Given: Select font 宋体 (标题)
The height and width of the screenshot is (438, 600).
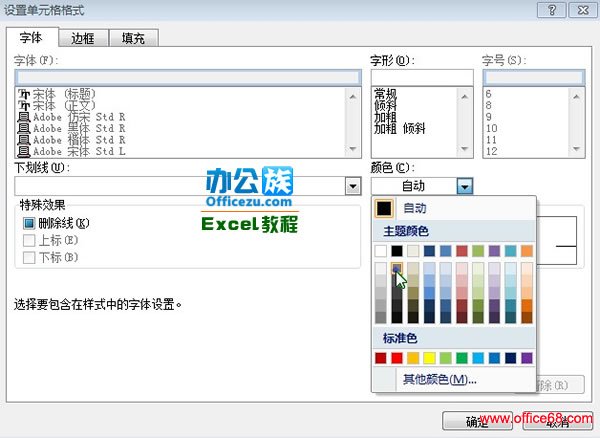Looking at the screenshot, I should (57, 94).
